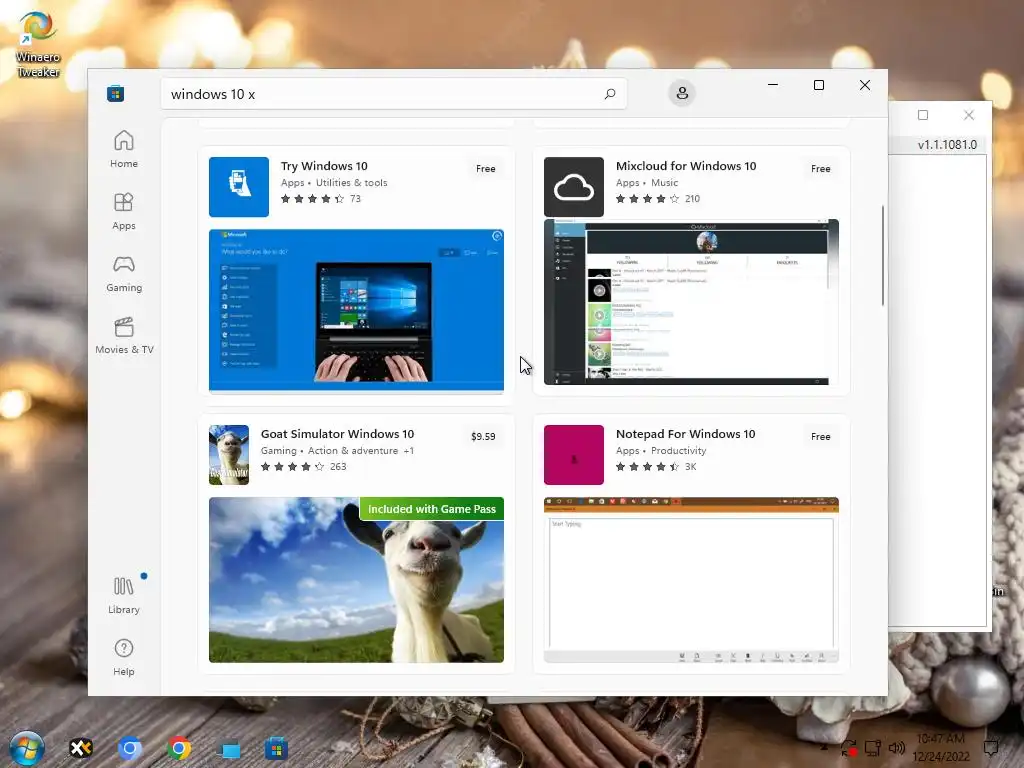Open the user account profile button

(x=681, y=93)
